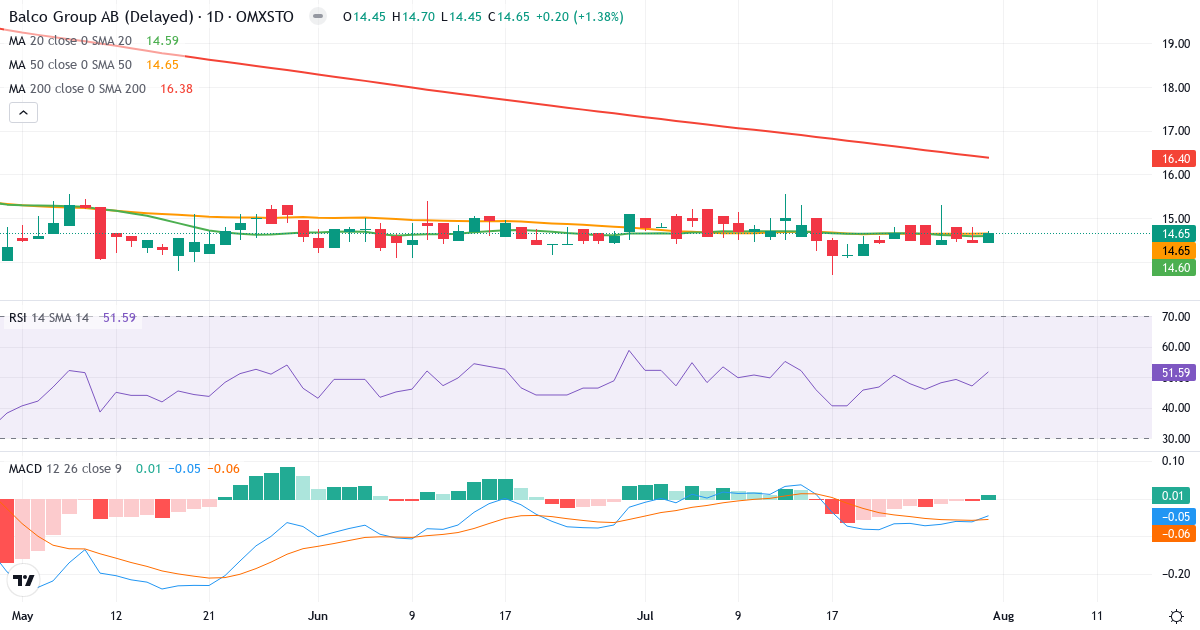Click the MA 200 value 16.38
1200x630 pixels.
176,89
